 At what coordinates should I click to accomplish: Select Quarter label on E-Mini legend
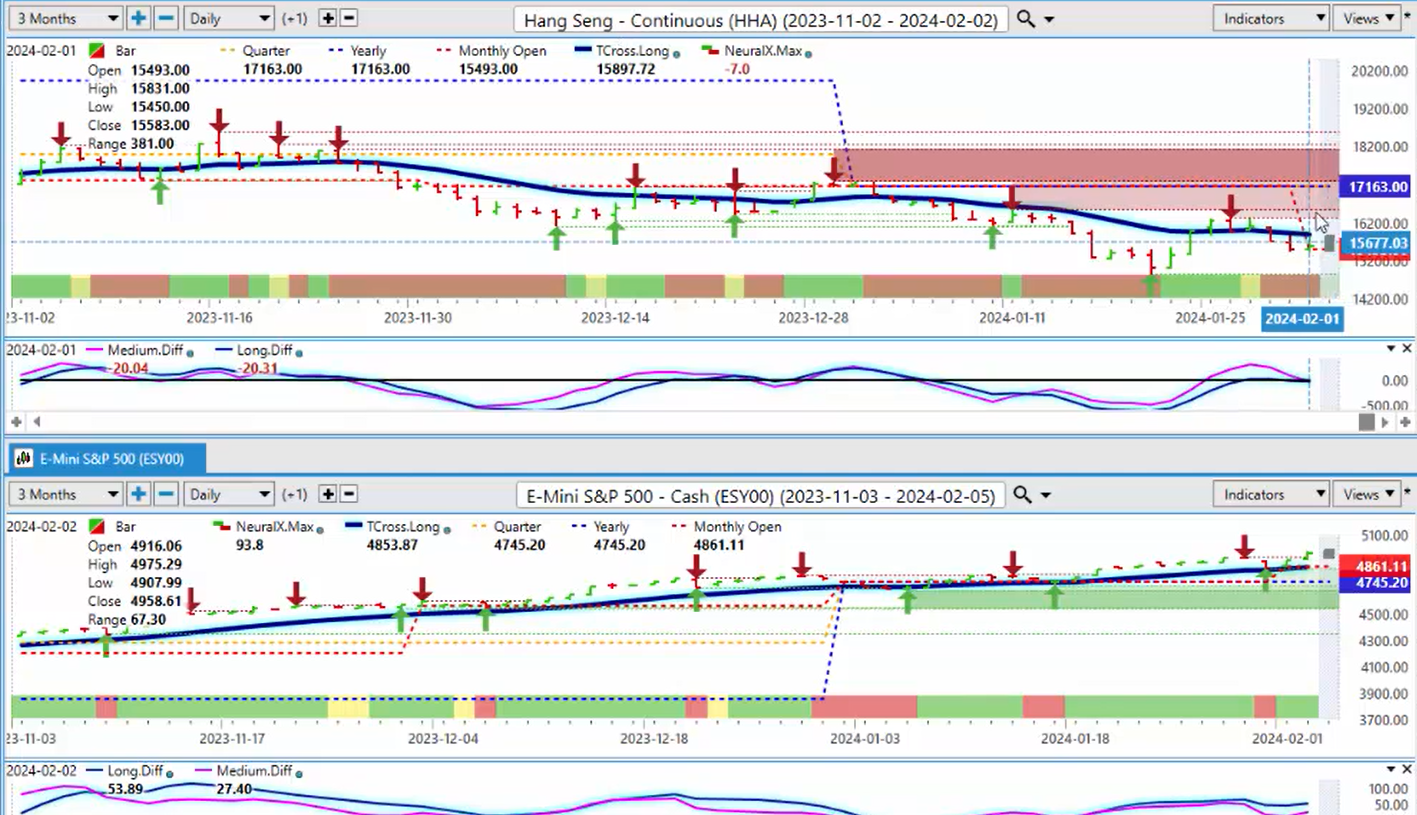517,527
